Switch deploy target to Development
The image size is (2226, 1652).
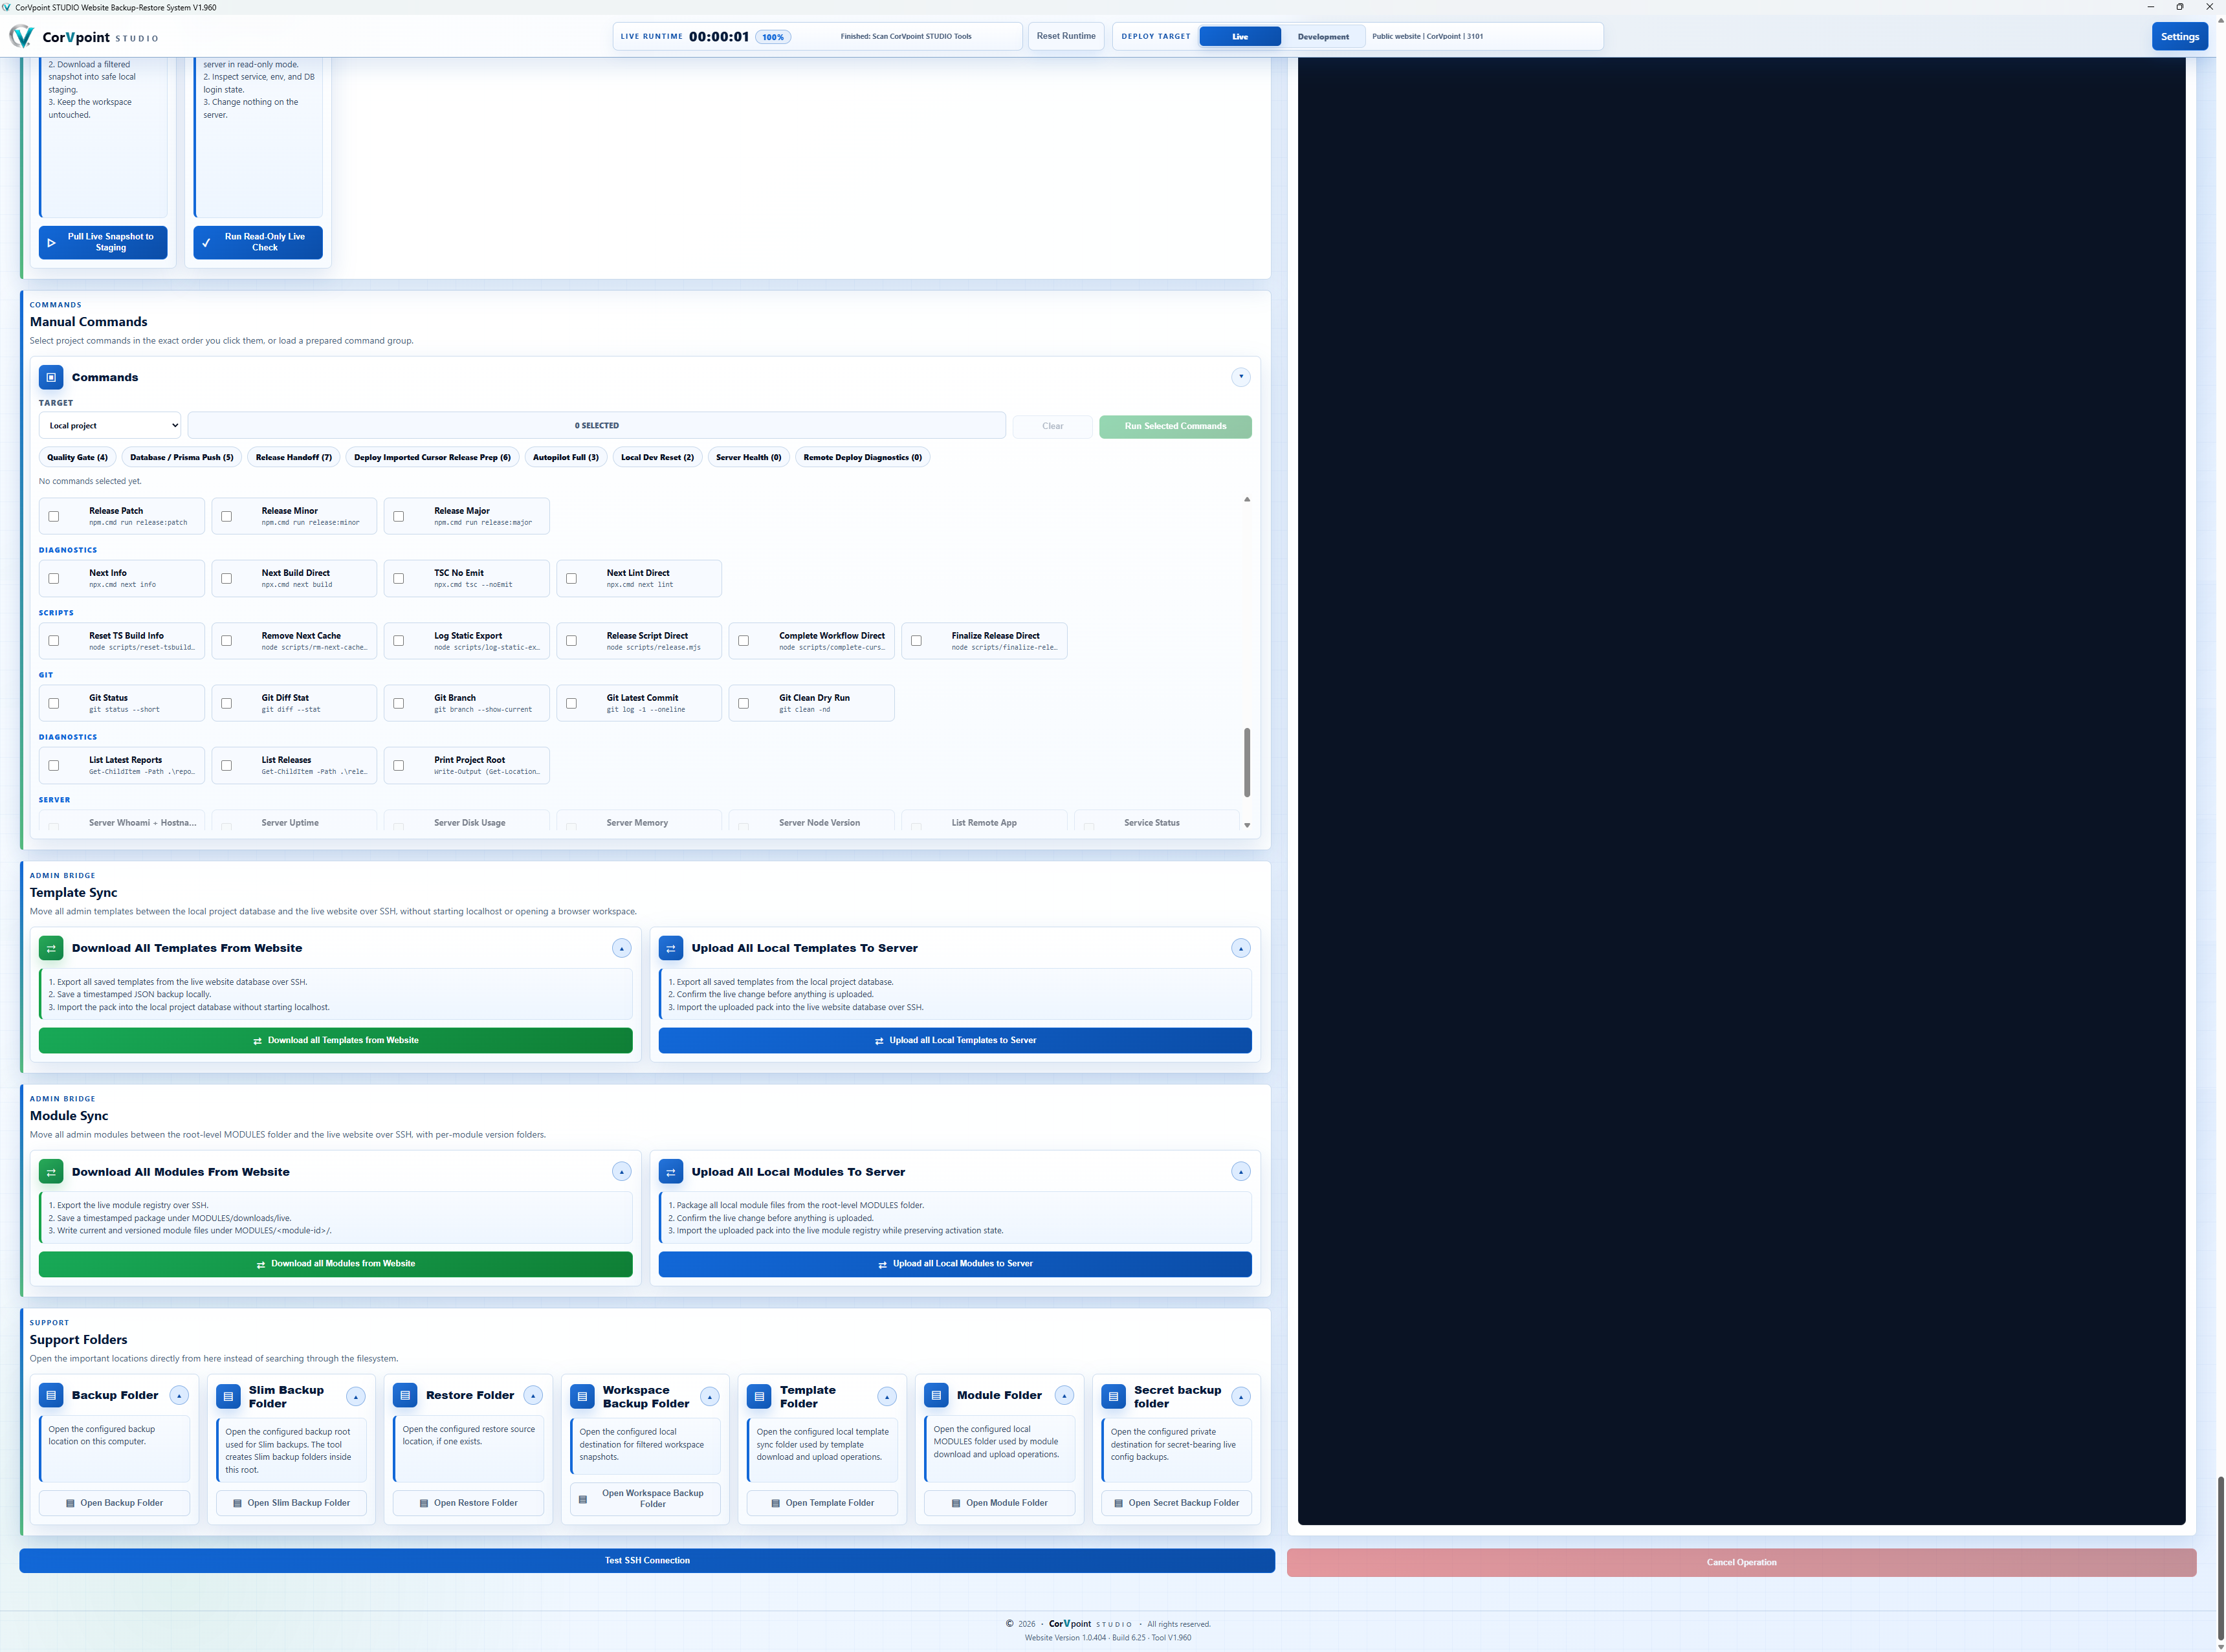(1323, 37)
